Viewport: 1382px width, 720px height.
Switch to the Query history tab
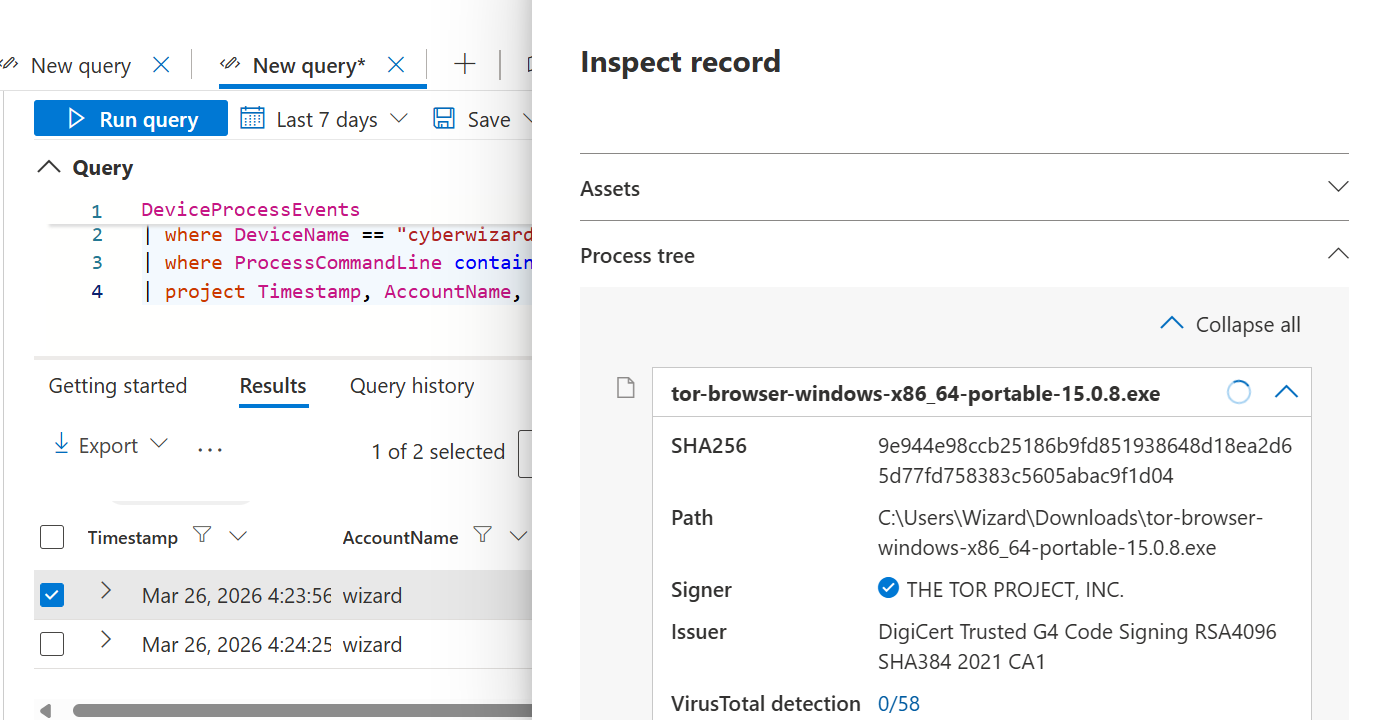point(412,386)
